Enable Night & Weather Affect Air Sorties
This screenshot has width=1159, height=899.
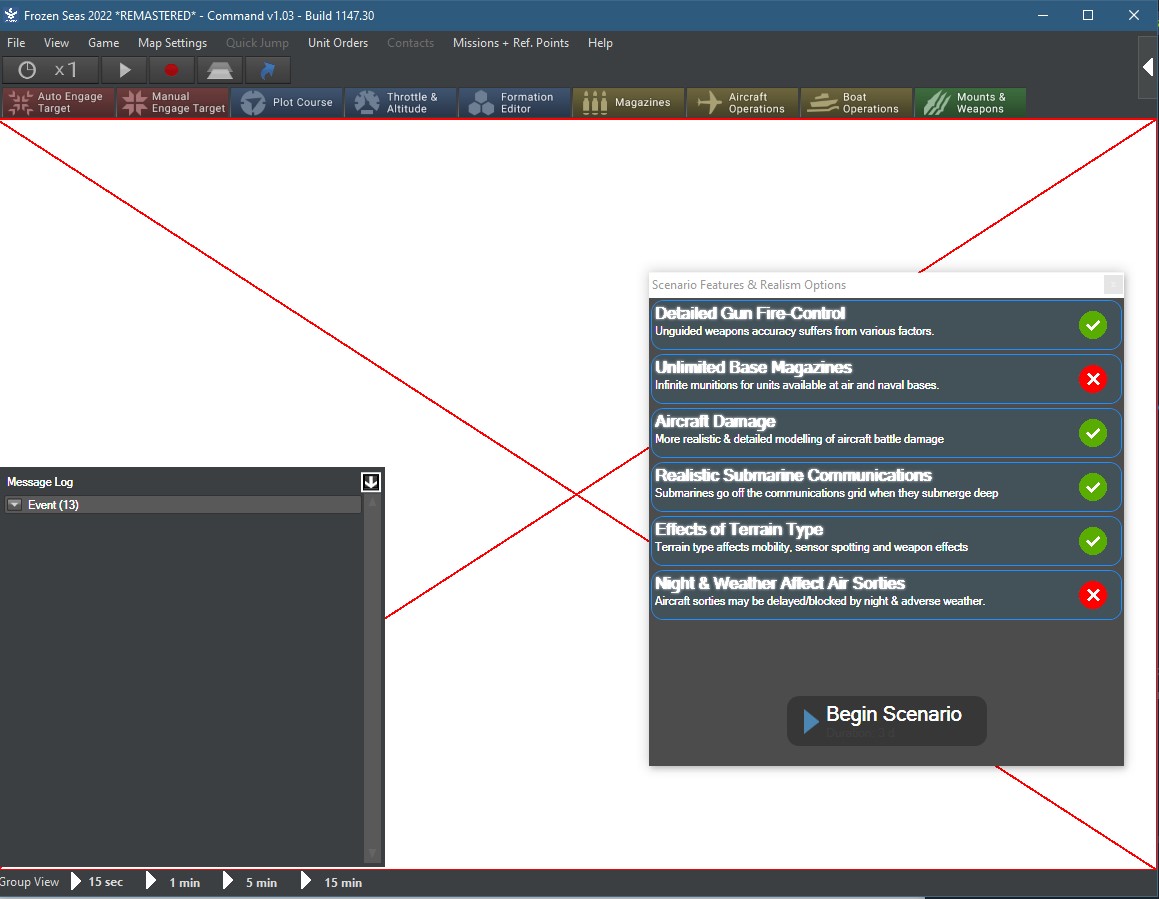pyautogui.click(x=1093, y=595)
